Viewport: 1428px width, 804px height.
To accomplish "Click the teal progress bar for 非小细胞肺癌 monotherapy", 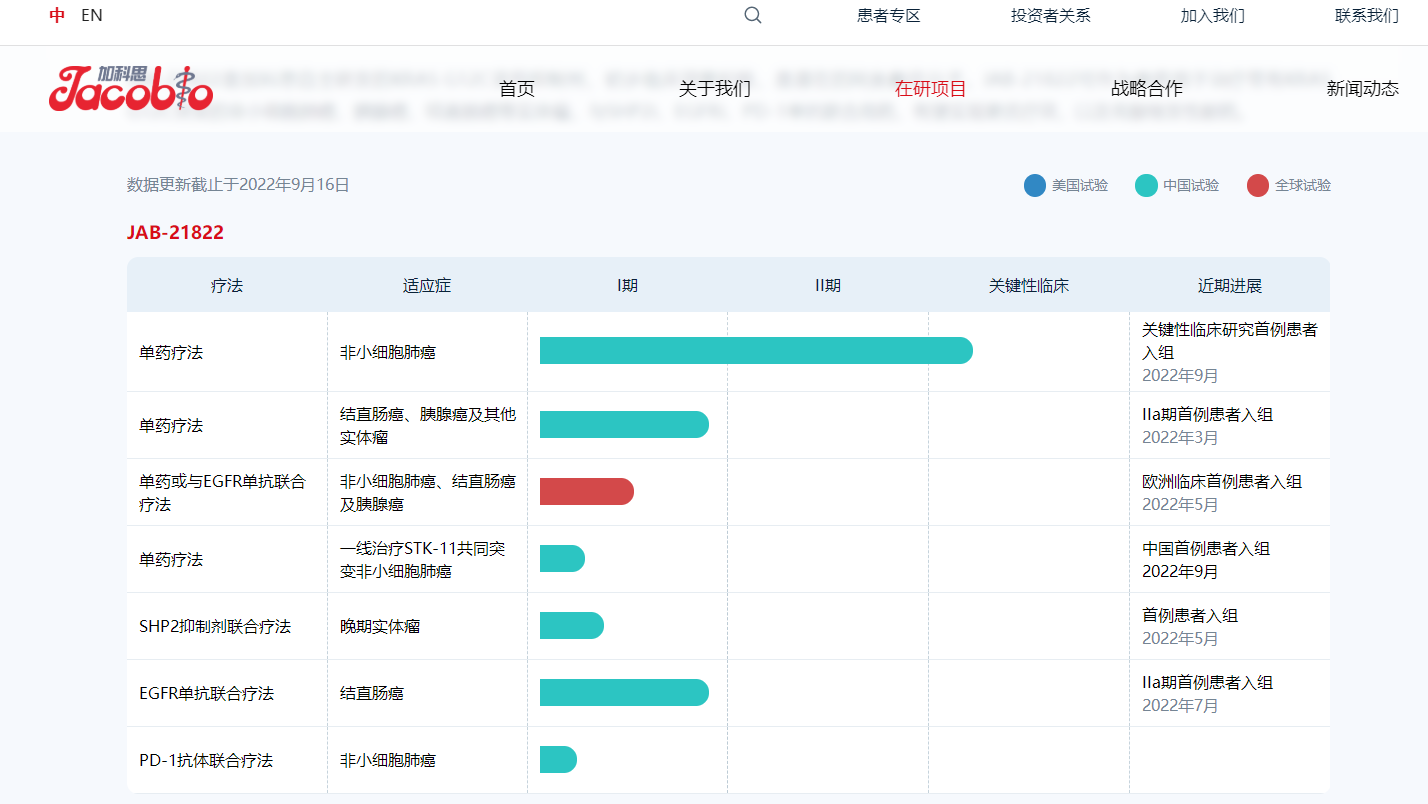I will click(x=756, y=351).
